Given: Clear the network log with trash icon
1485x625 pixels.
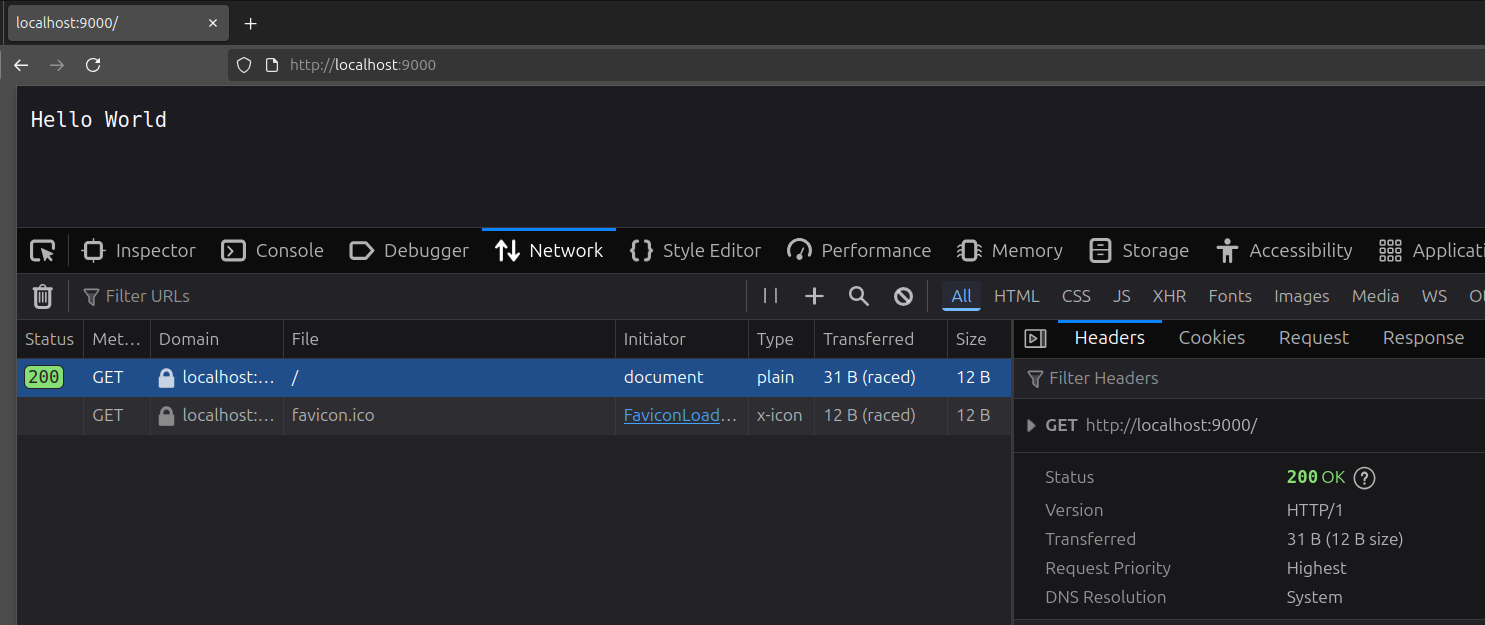Looking at the screenshot, I should 42,296.
